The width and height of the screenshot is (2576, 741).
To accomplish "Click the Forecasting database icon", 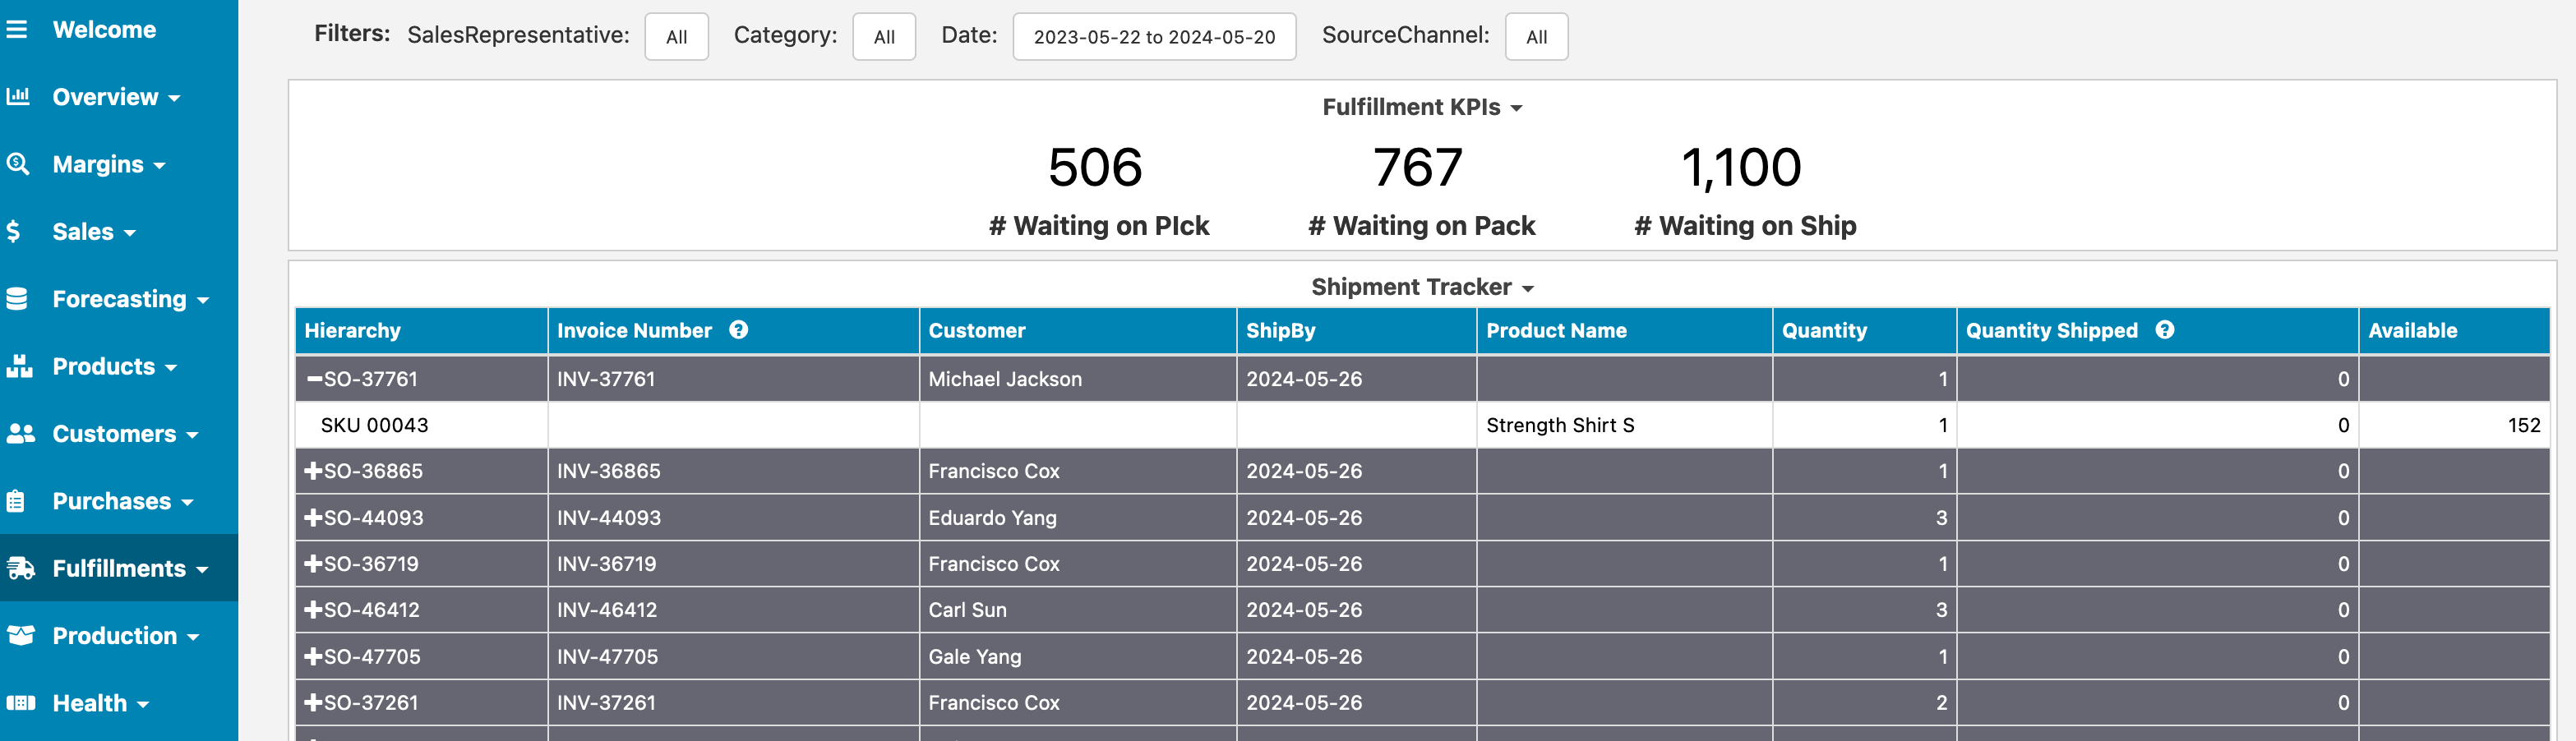I will coord(17,299).
